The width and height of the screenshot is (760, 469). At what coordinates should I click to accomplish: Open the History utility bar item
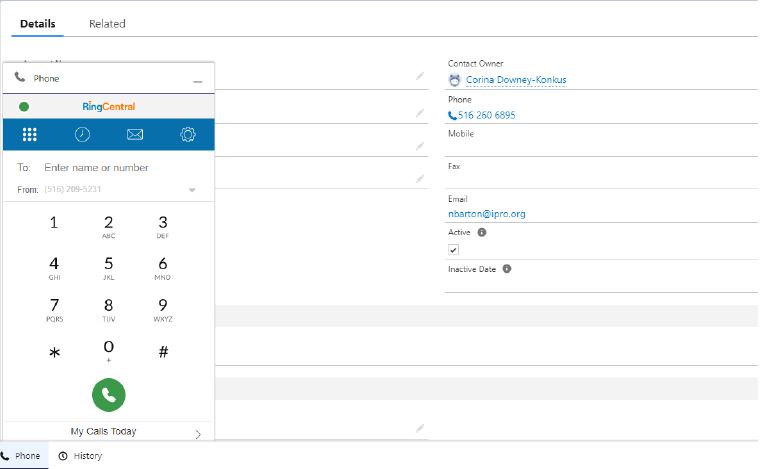coord(80,456)
